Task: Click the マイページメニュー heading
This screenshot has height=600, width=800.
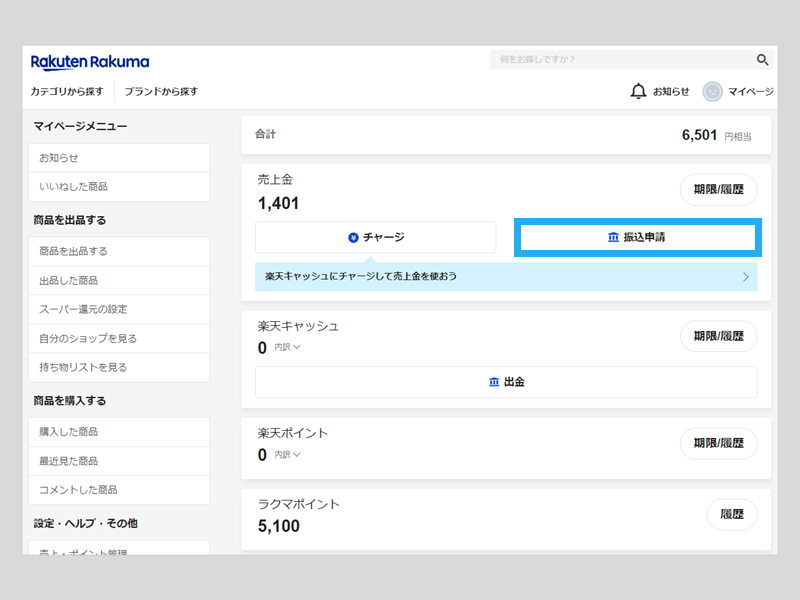Action: [x=80, y=126]
